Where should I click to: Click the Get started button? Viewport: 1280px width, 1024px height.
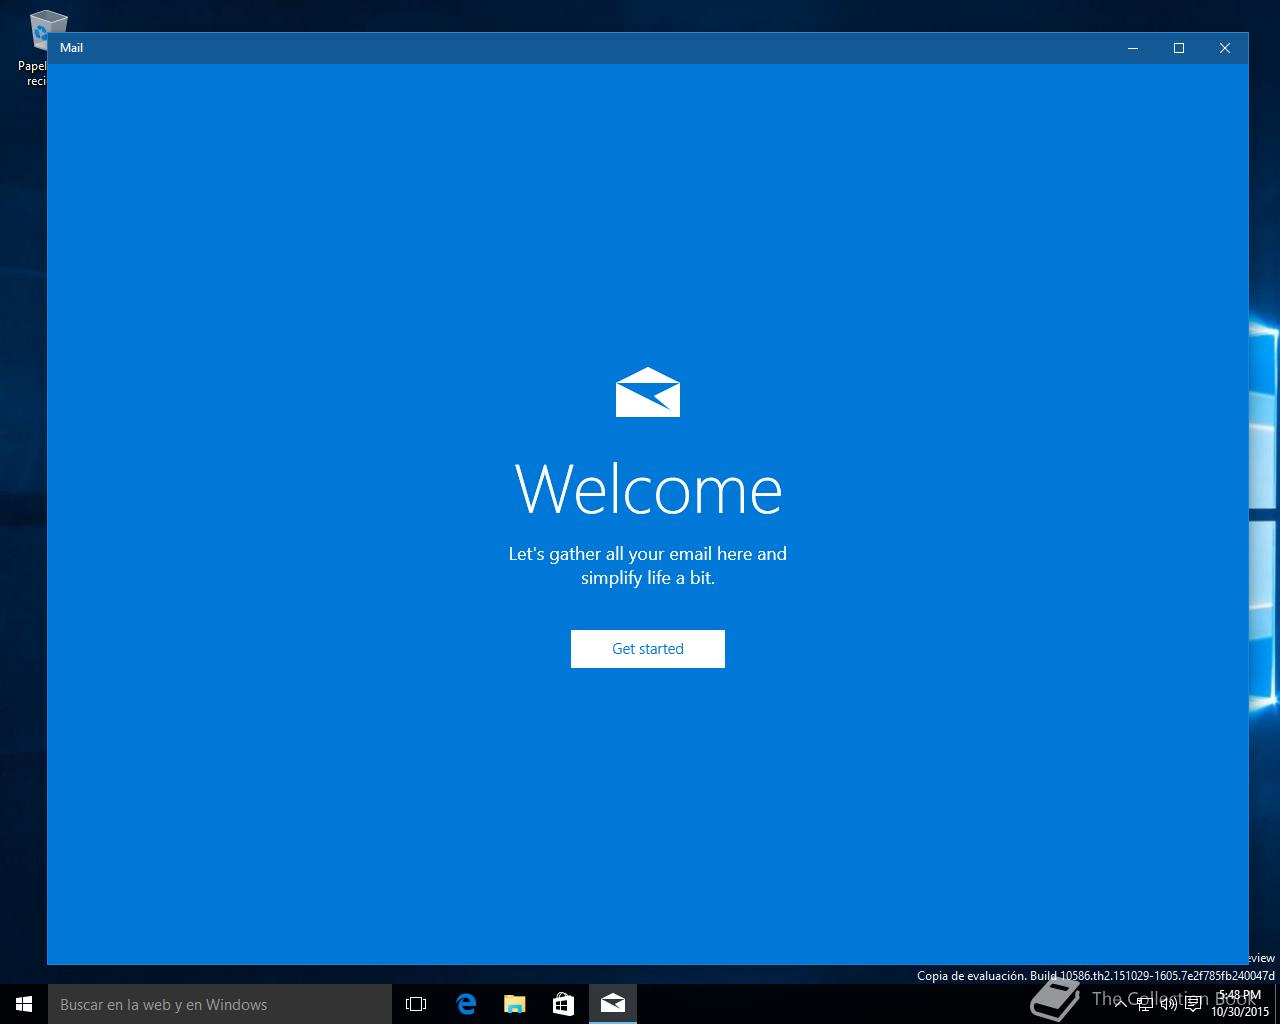647,648
